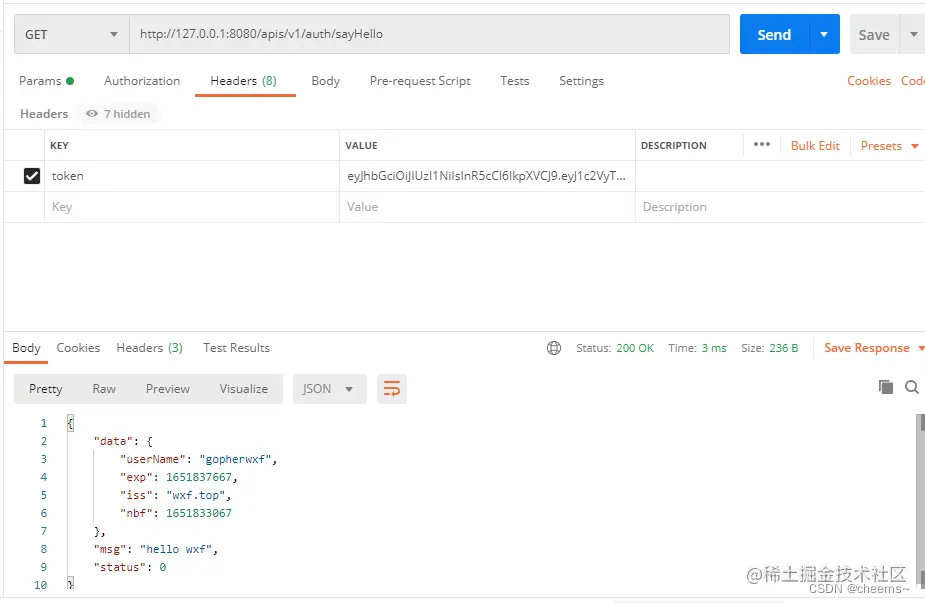
Task: Switch to Raw response view
Action: click(104, 389)
